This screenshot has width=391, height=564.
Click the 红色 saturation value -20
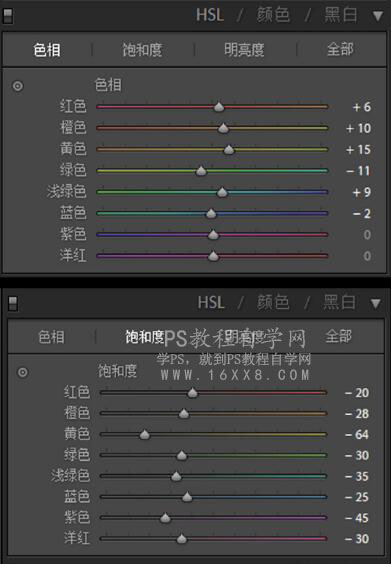click(x=357, y=393)
